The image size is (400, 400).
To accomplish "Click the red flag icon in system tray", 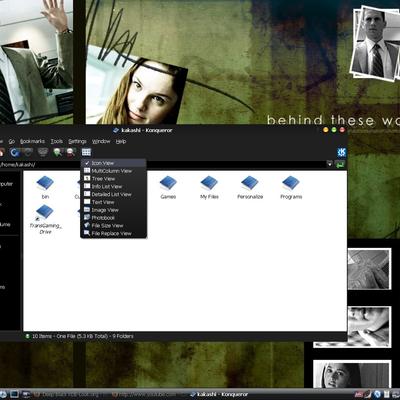I will click(359, 395).
